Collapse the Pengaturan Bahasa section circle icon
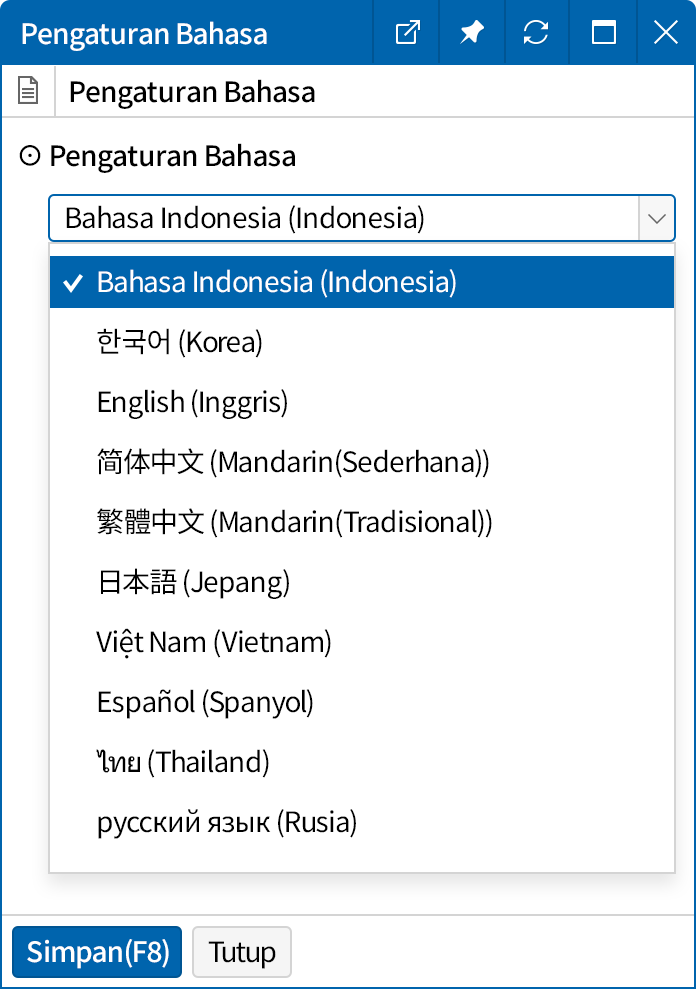The width and height of the screenshot is (696, 989). (x=31, y=156)
